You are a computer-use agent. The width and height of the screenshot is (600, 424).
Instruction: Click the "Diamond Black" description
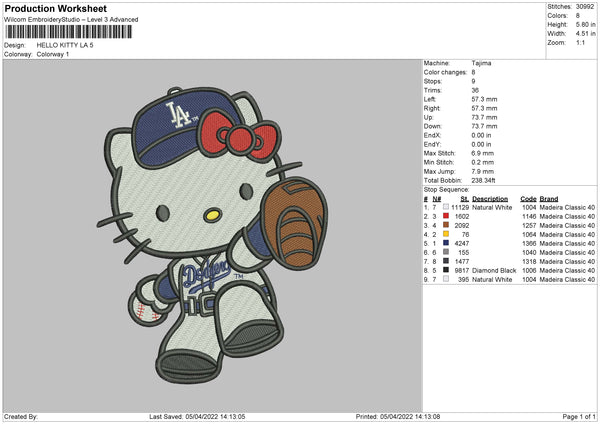[494, 271]
